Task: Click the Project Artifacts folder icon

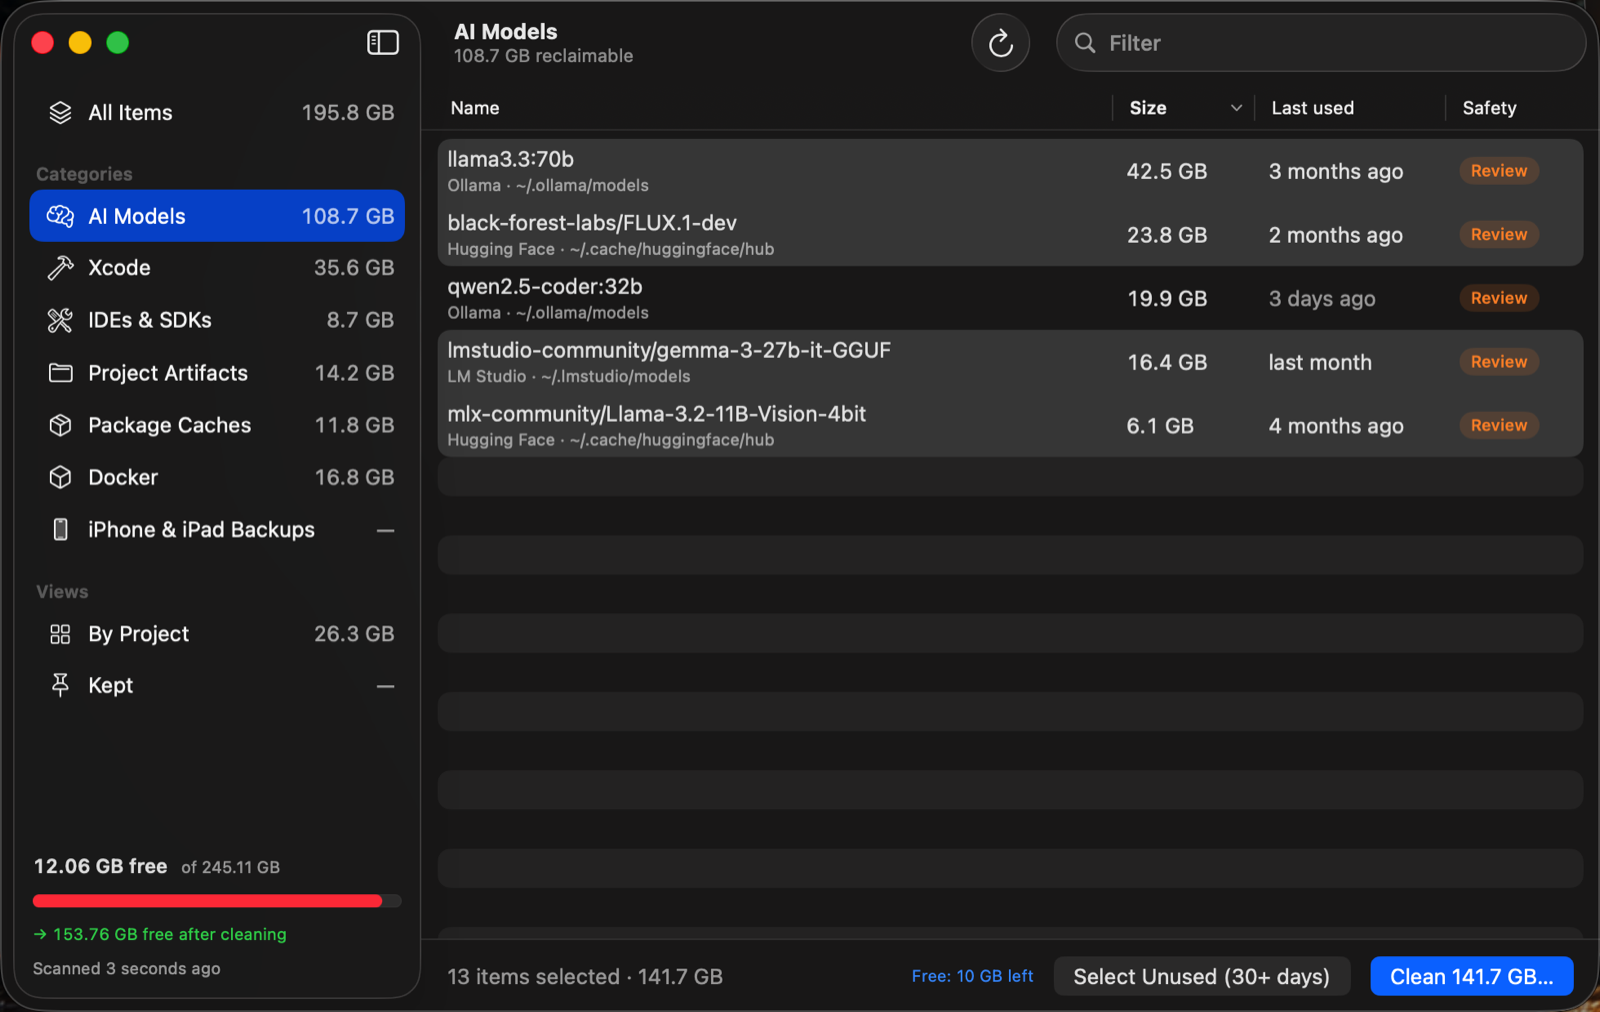Action: pyautogui.click(x=61, y=373)
